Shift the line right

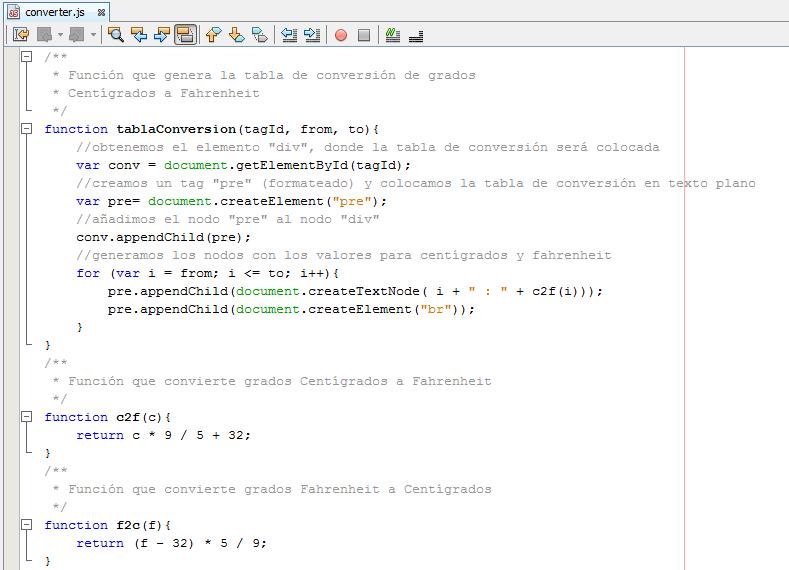click(x=312, y=35)
